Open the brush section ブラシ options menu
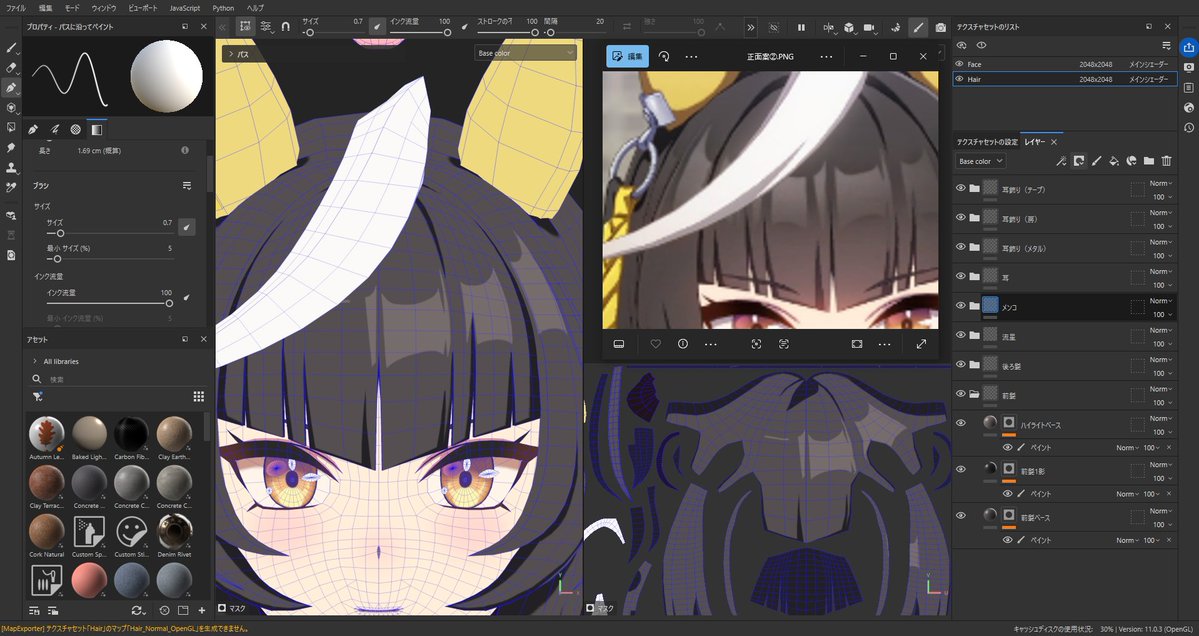Image resolution: width=1199 pixels, height=636 pixels. pos(187,186)
